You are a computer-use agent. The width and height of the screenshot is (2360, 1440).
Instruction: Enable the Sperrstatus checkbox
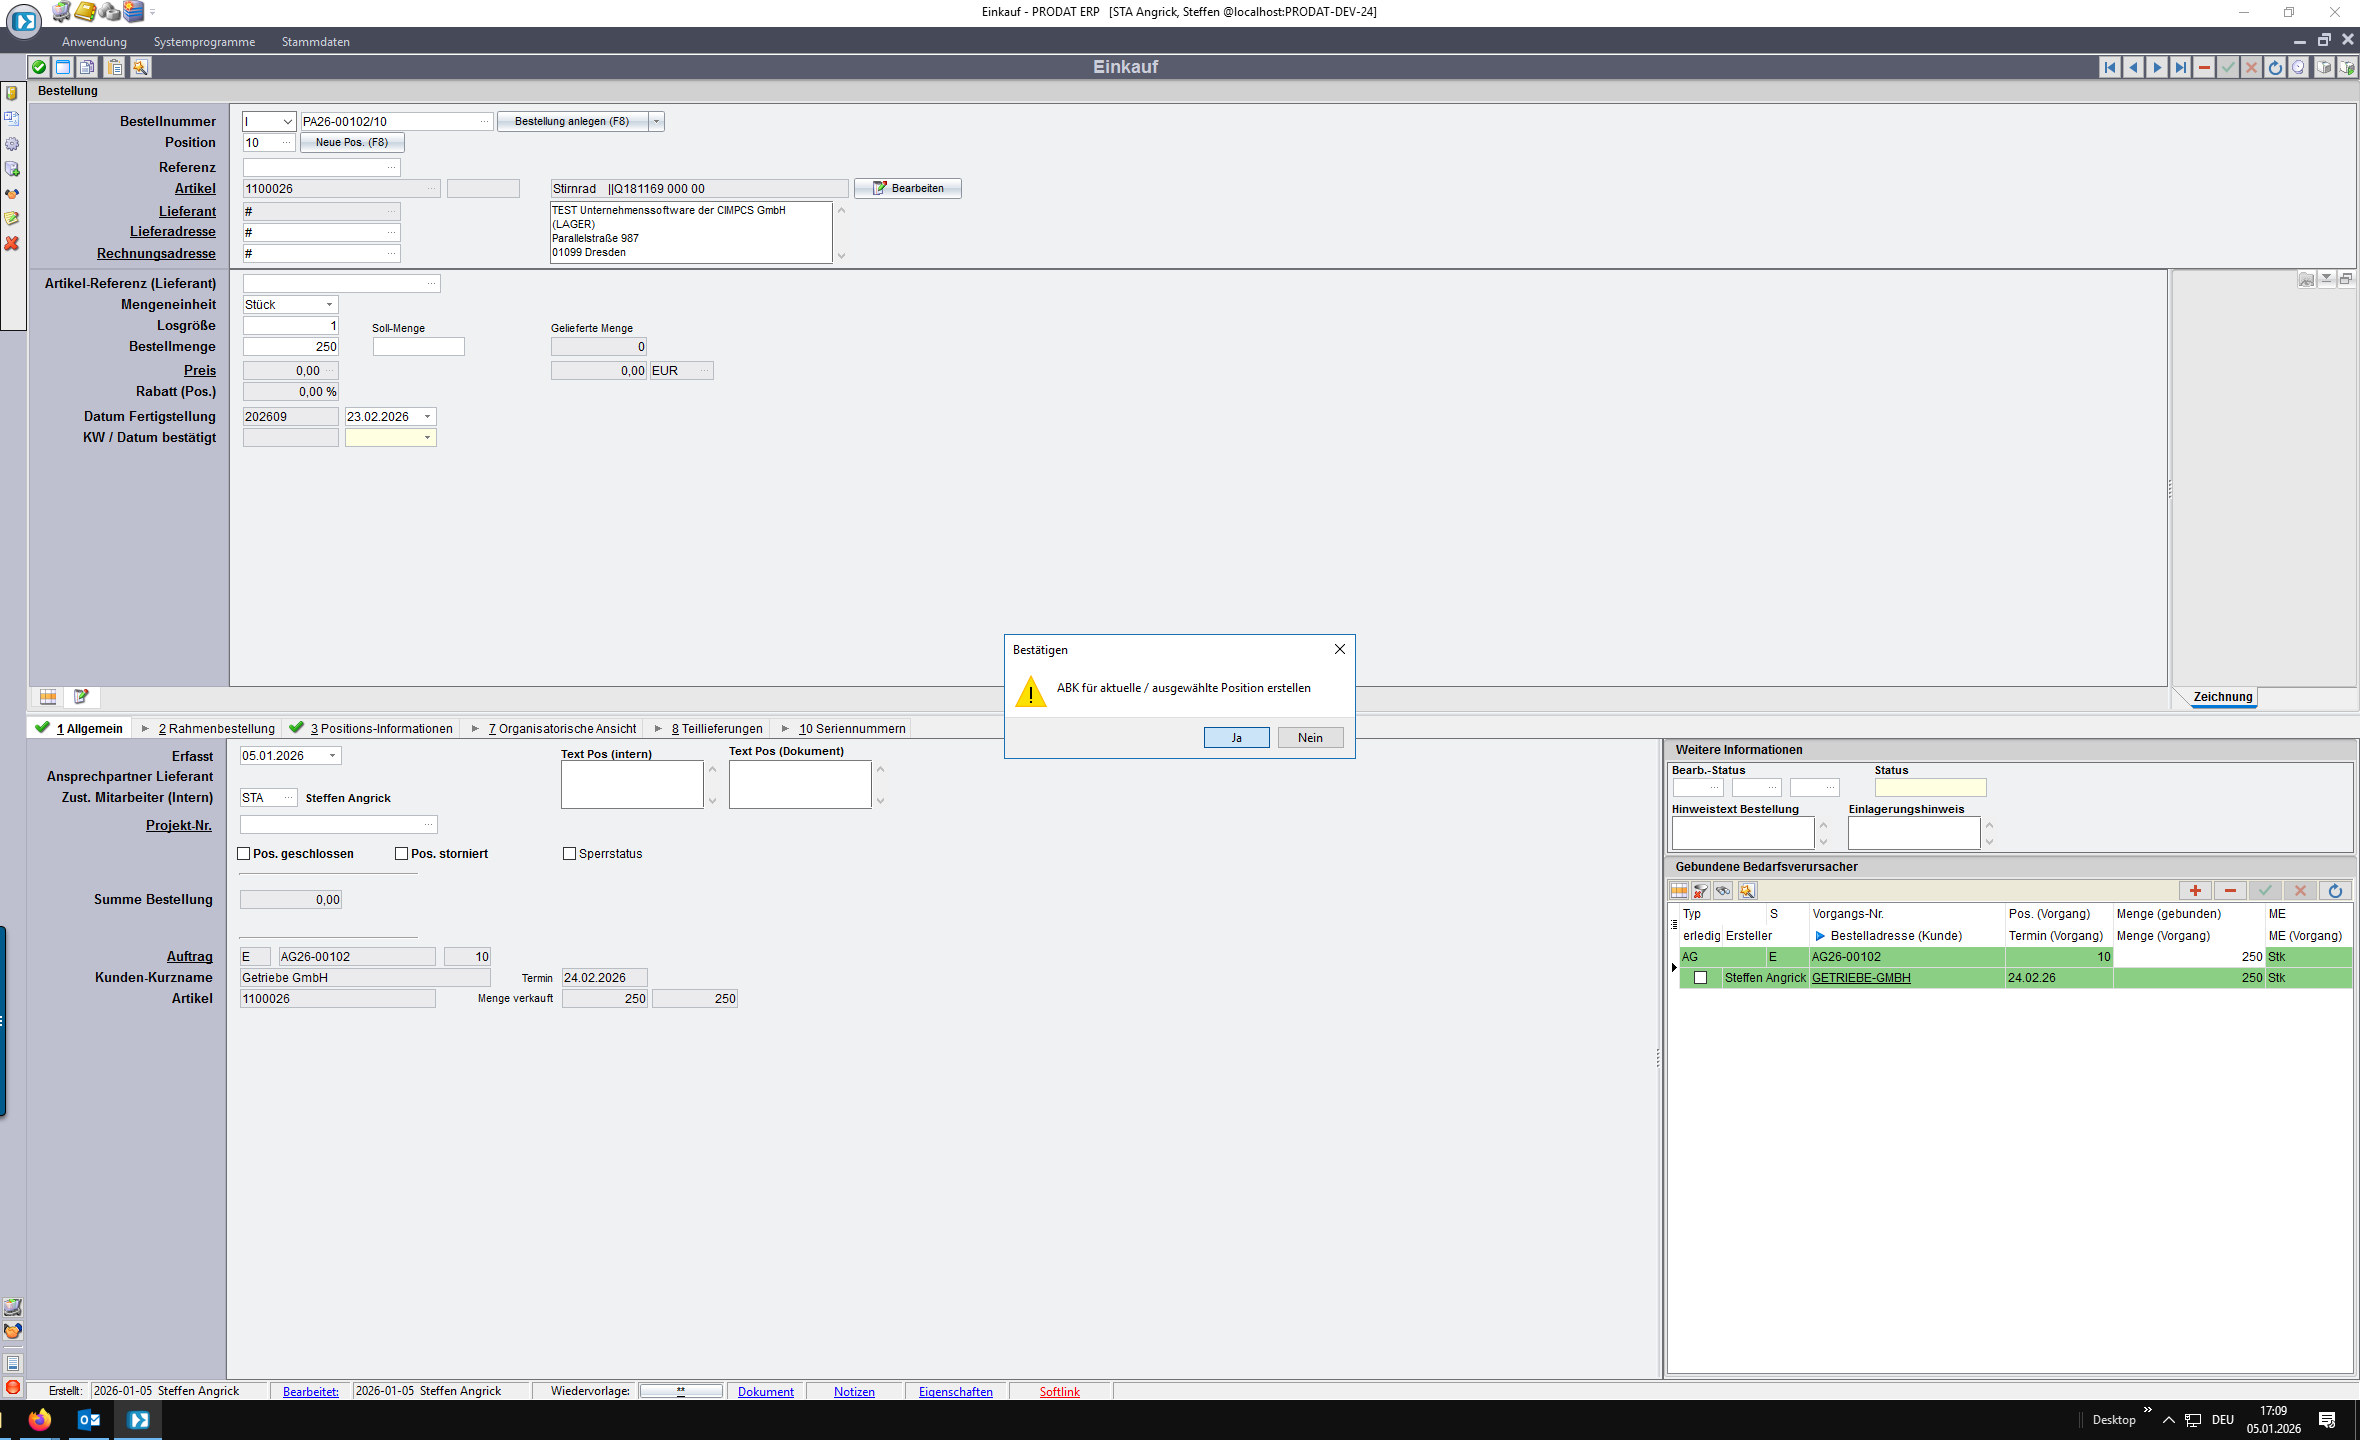click(569, 853)
